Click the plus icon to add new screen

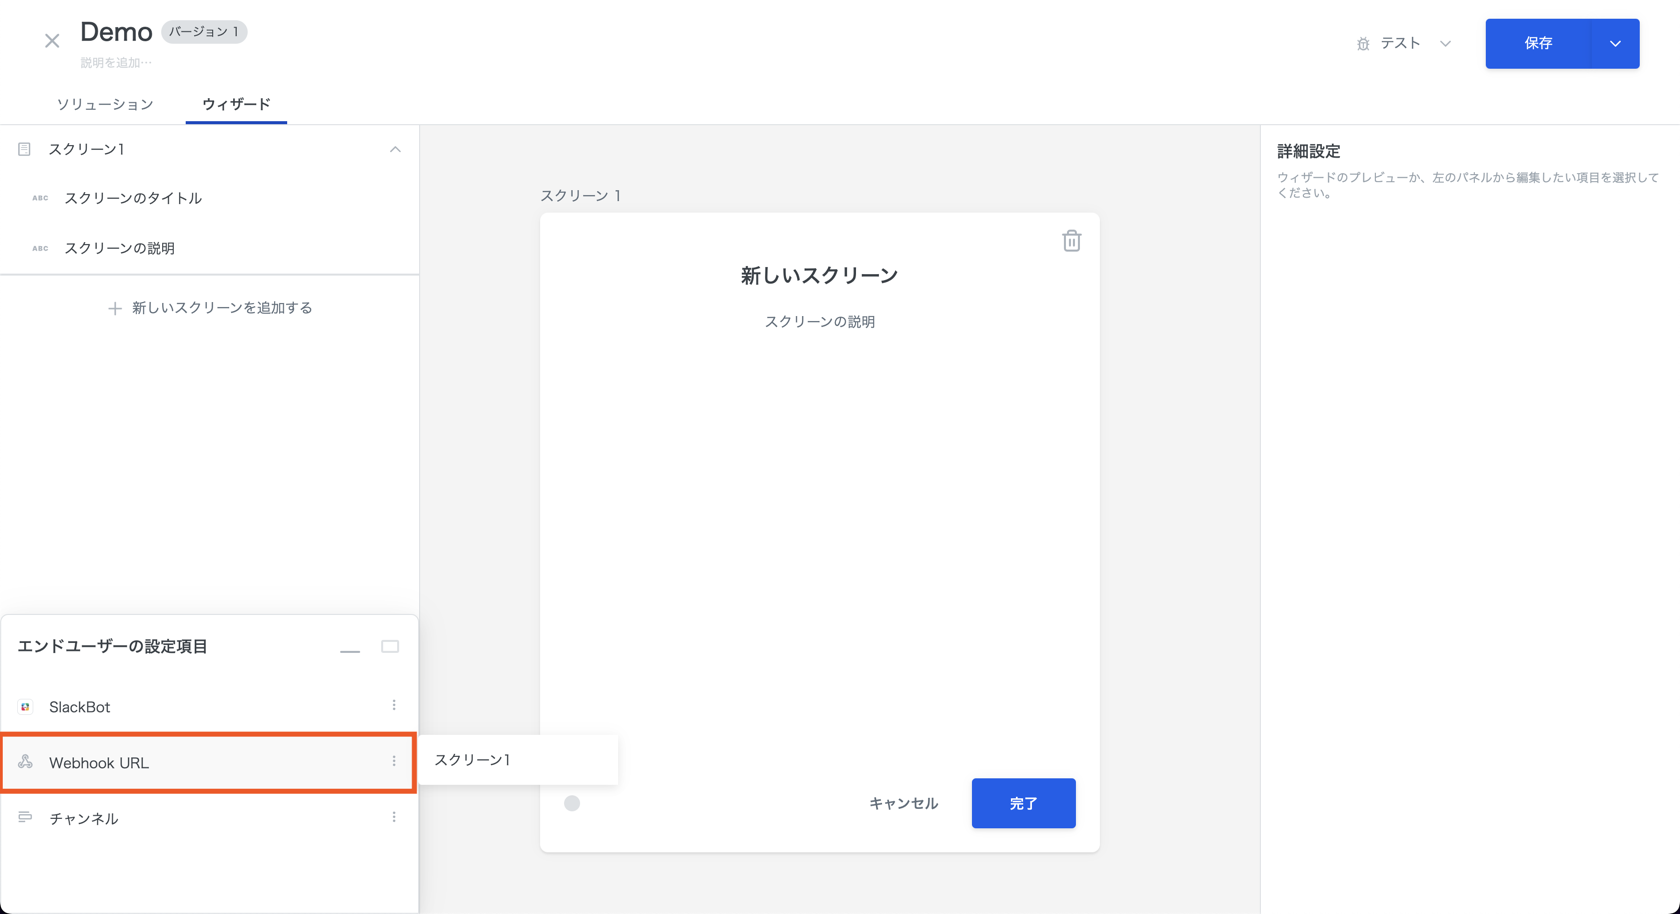coord(115,309)
